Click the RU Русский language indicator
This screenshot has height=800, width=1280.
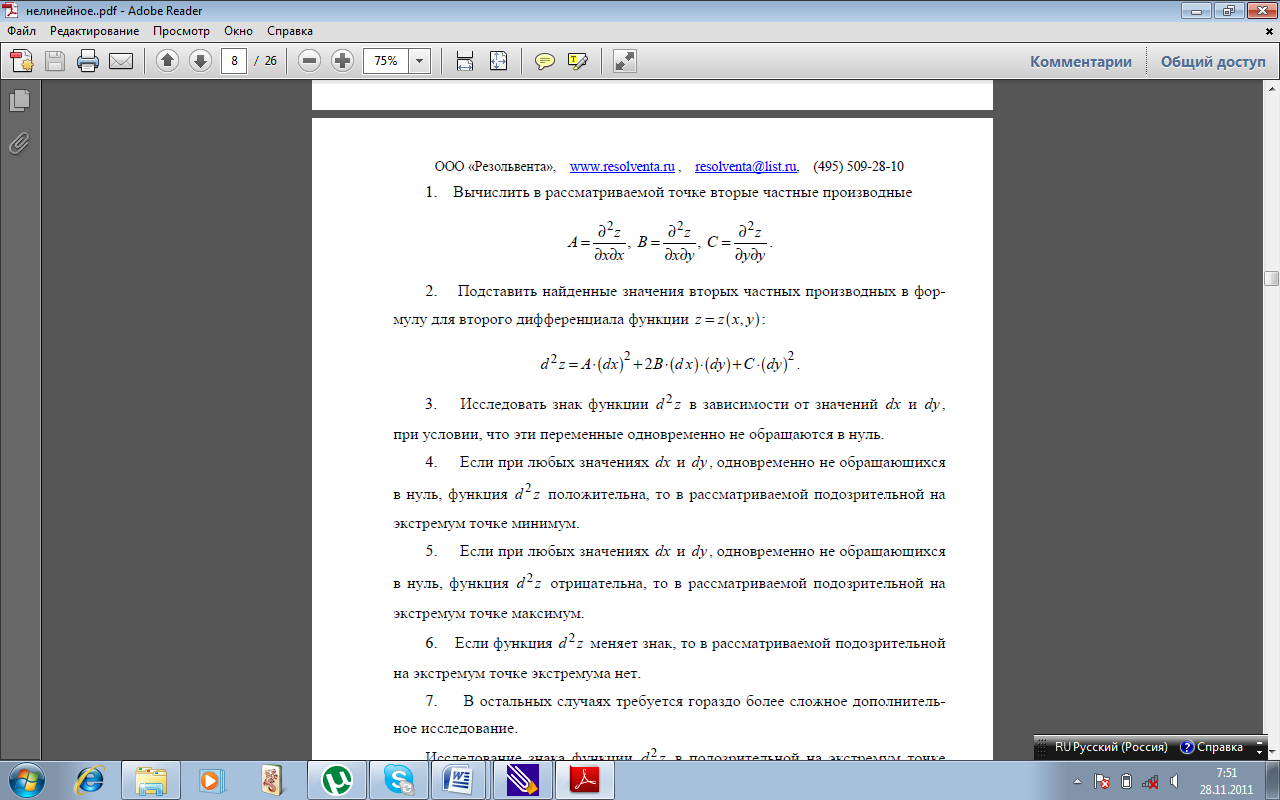coord(1111,747)
